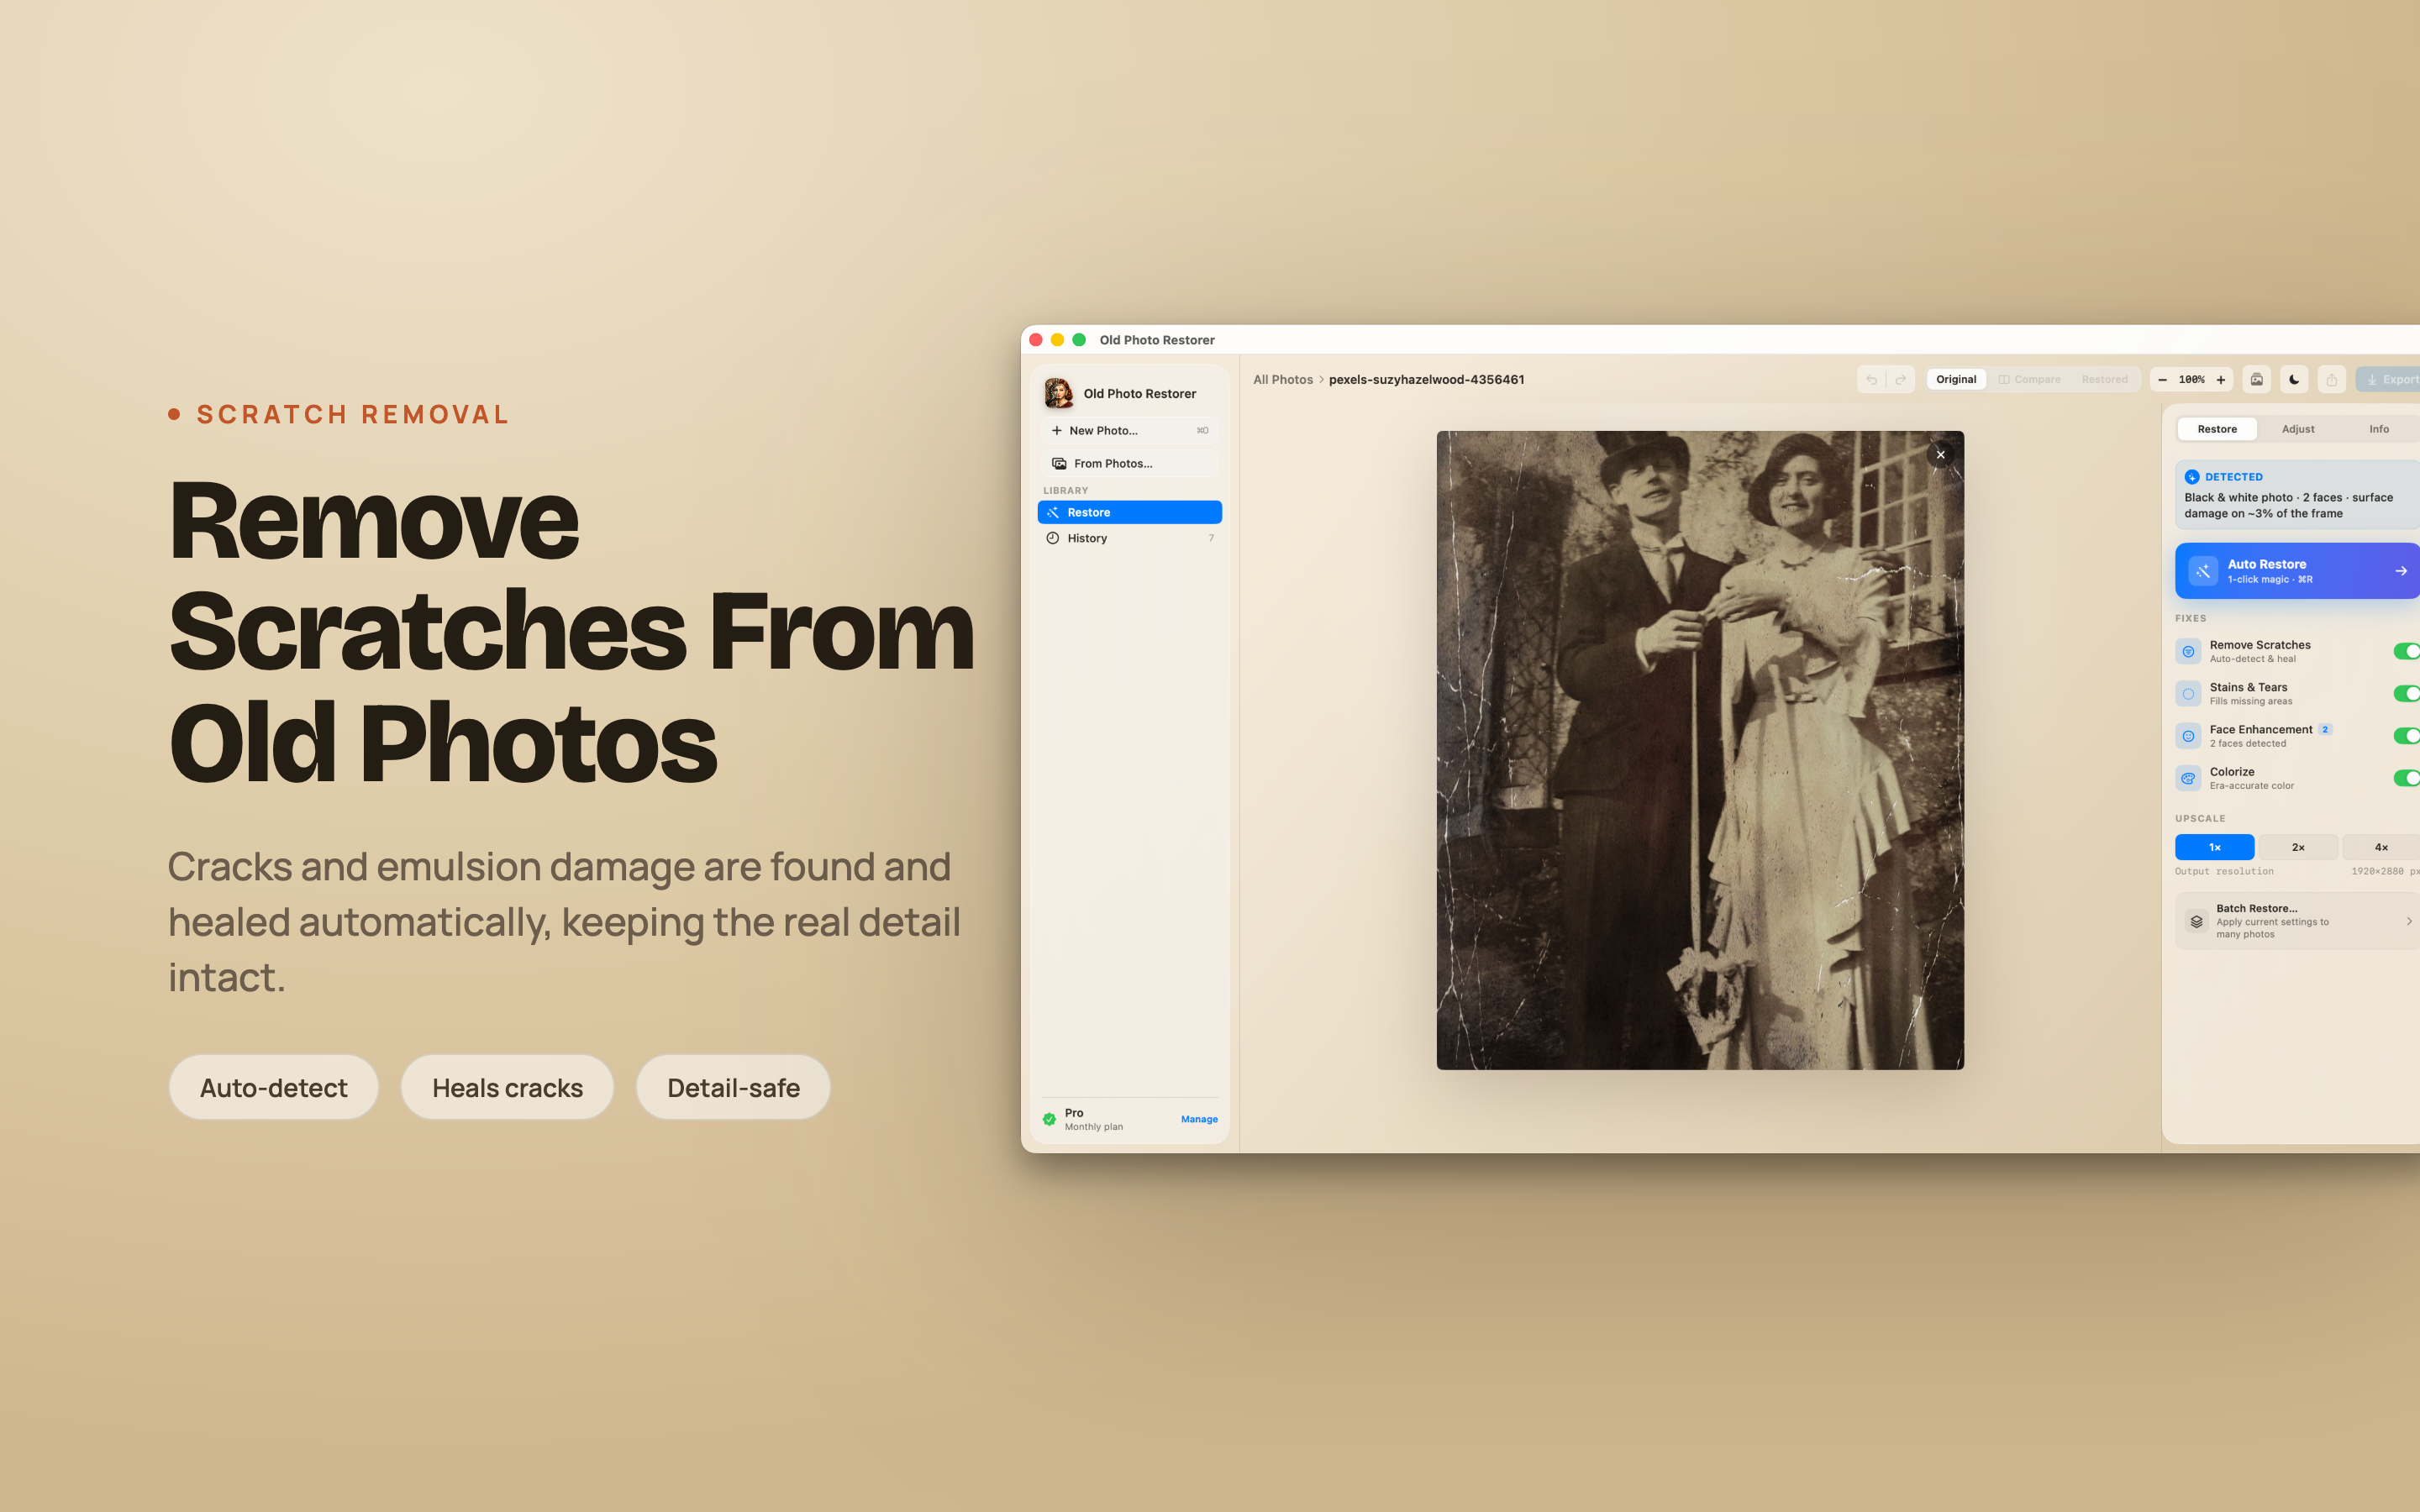Click the New Photo... button
This screenshot has width=2420, height=1512.
[1130, 431]
